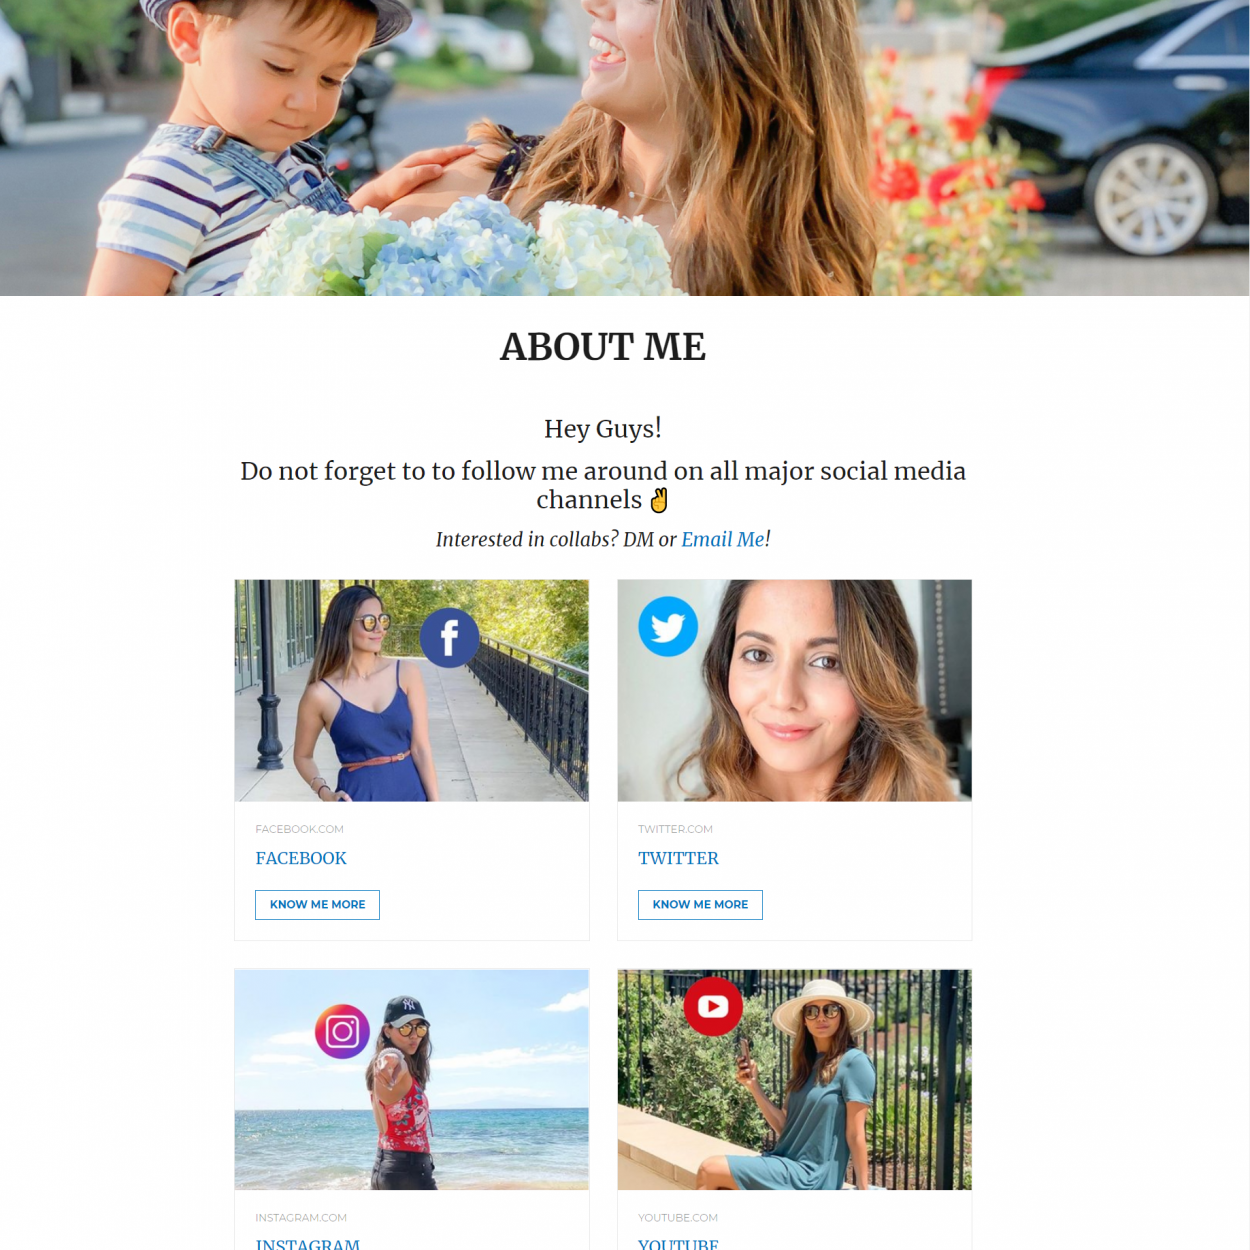The image size is (1250, 1250).
Task: Click the YouTube play icon
Action: 713,1006
